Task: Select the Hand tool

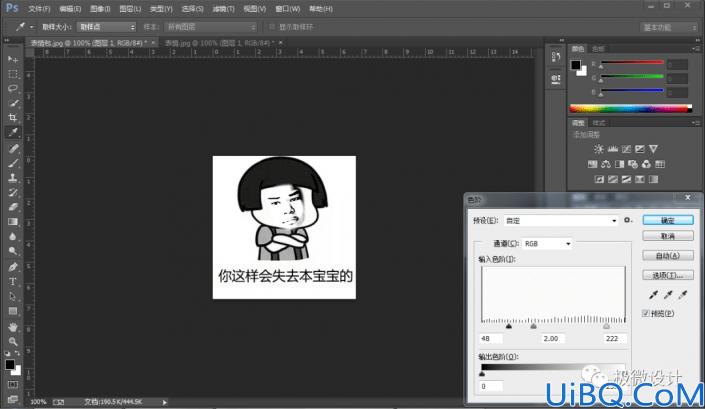Action: (13, 327)
